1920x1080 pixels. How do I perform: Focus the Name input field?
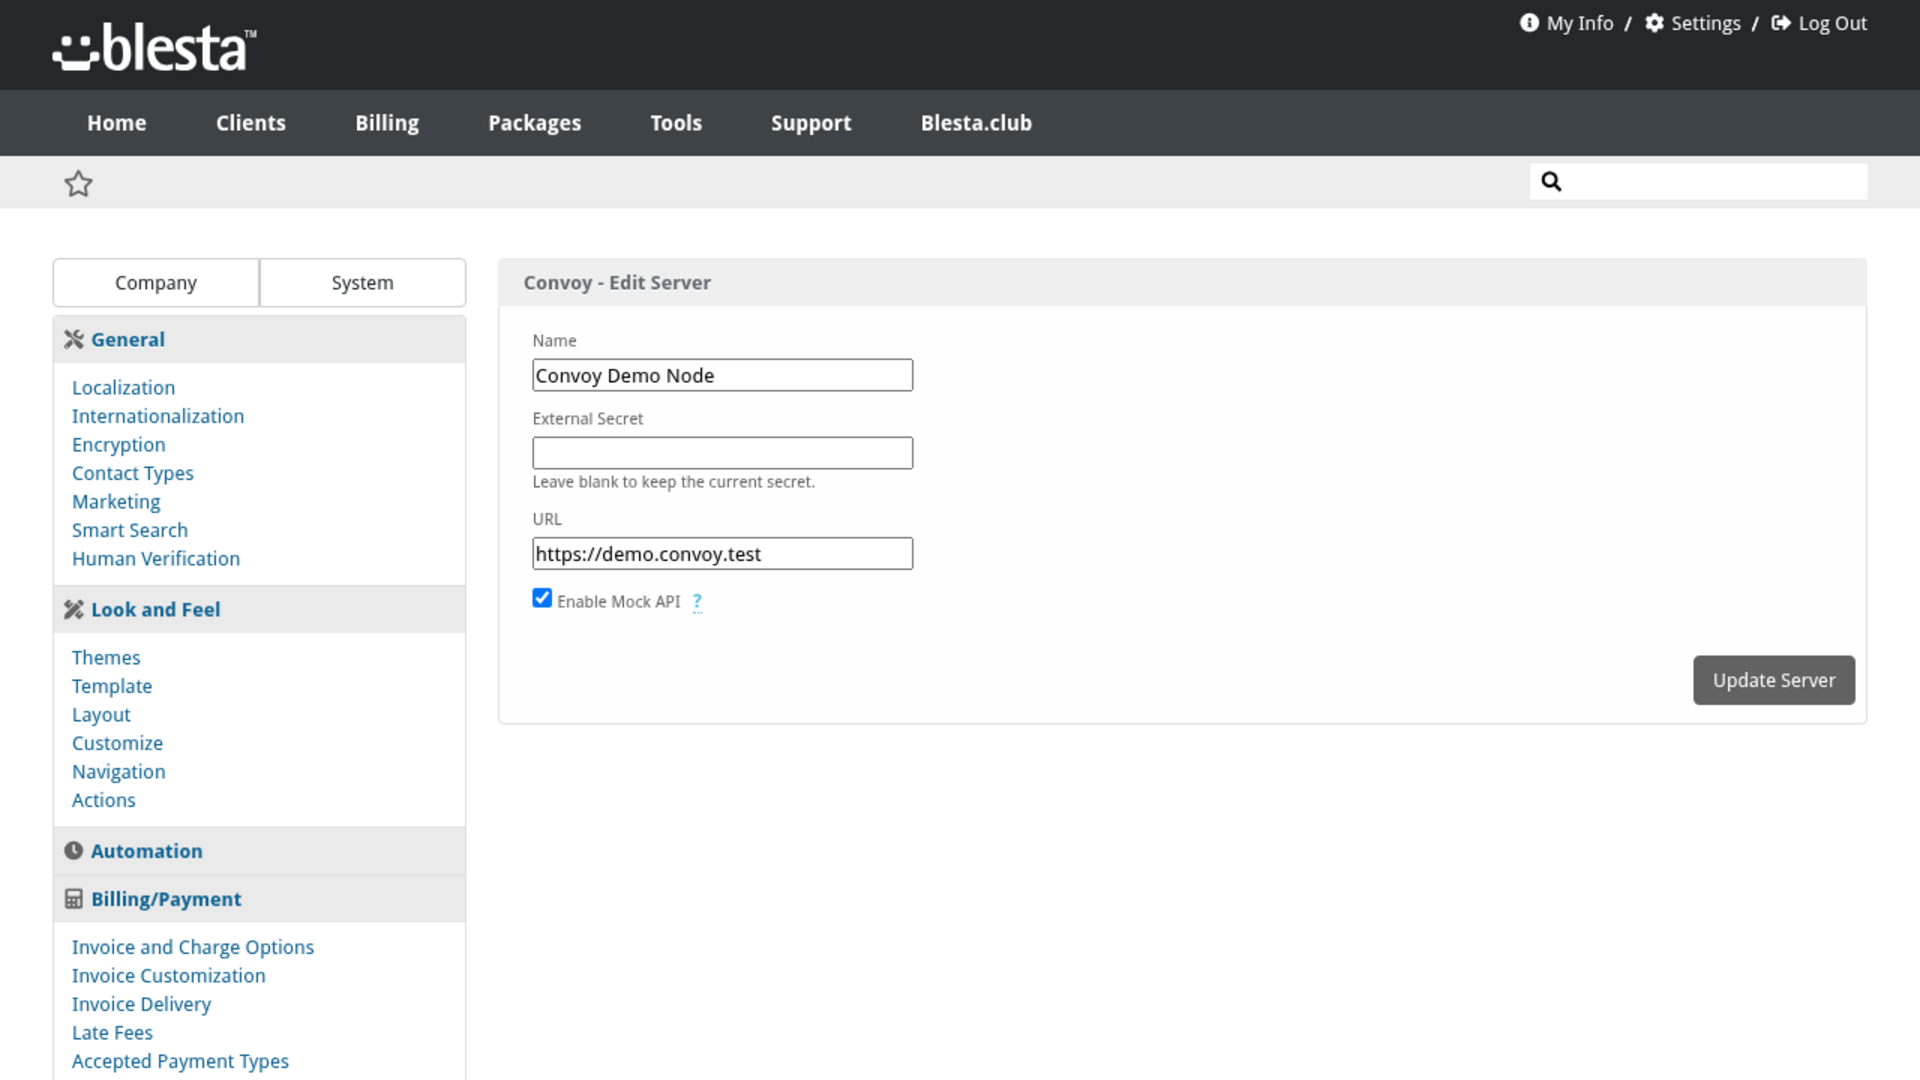click(x=722, y=375)
